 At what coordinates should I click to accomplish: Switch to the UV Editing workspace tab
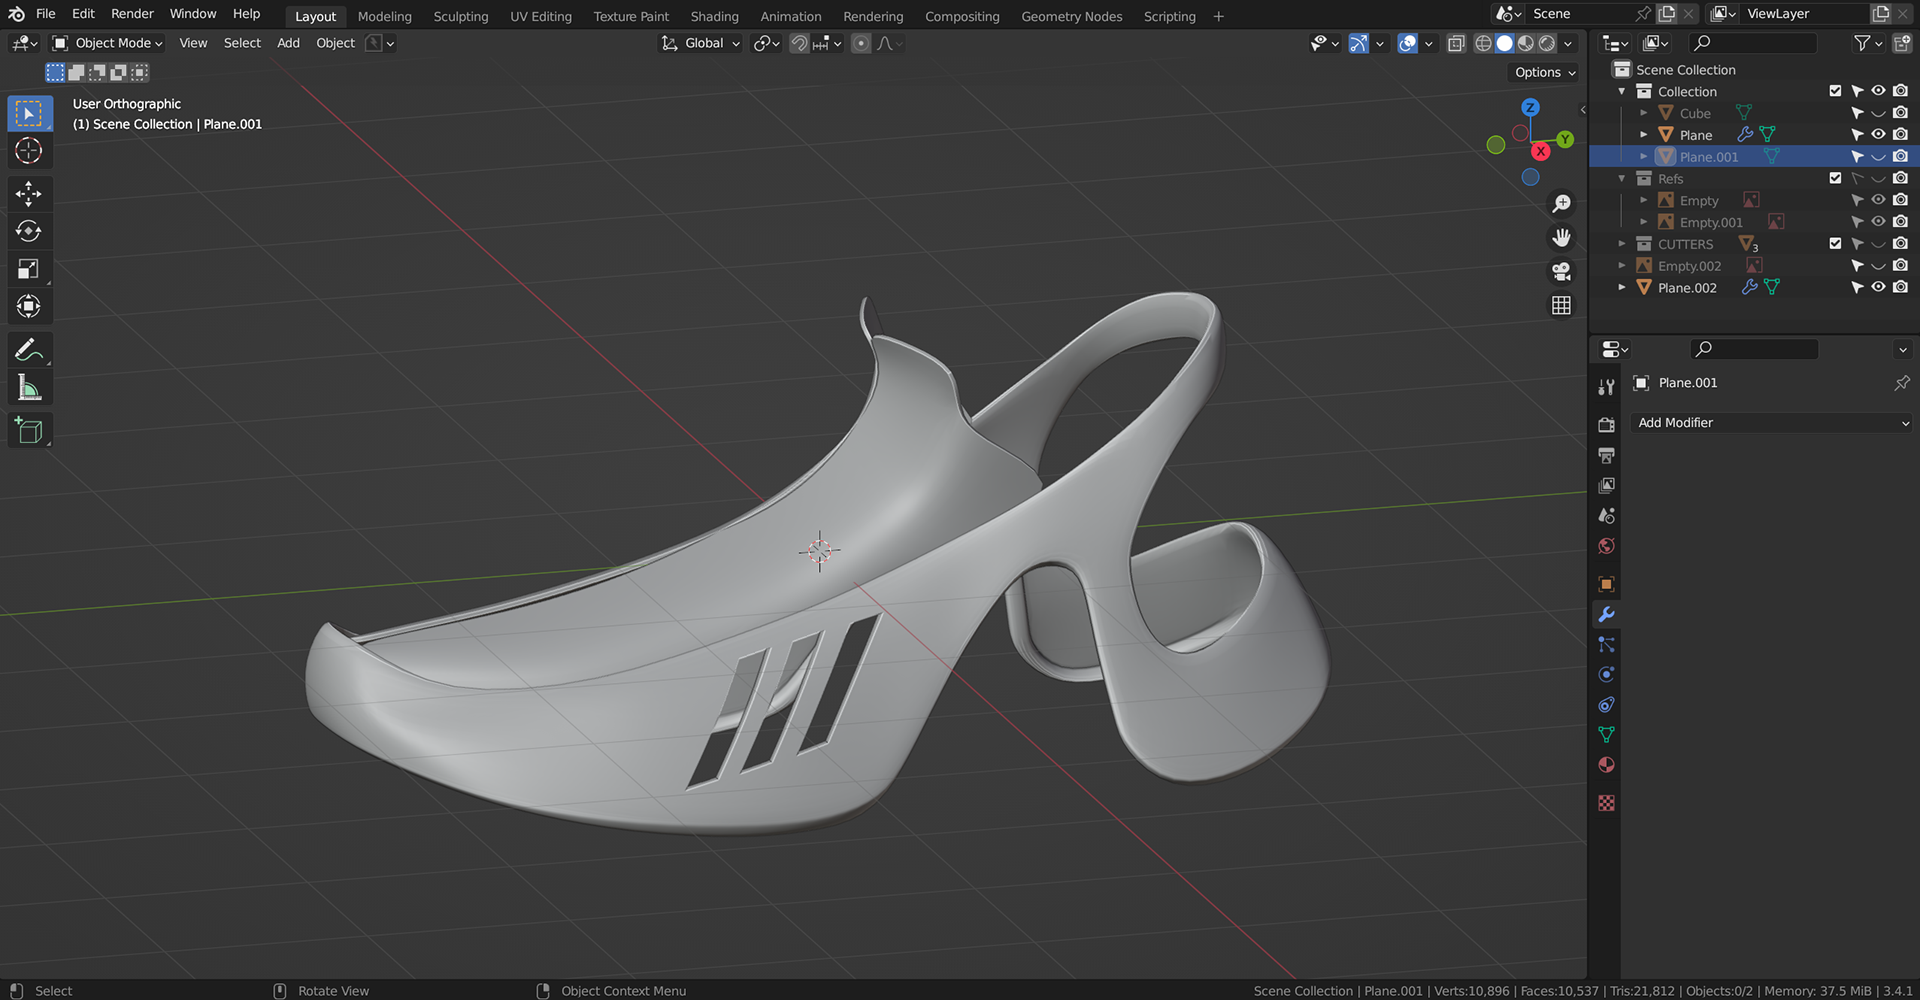[x=541, y=16]
